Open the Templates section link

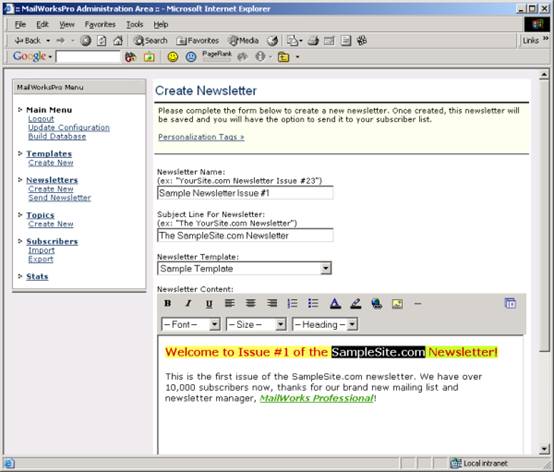click(49, 154)
